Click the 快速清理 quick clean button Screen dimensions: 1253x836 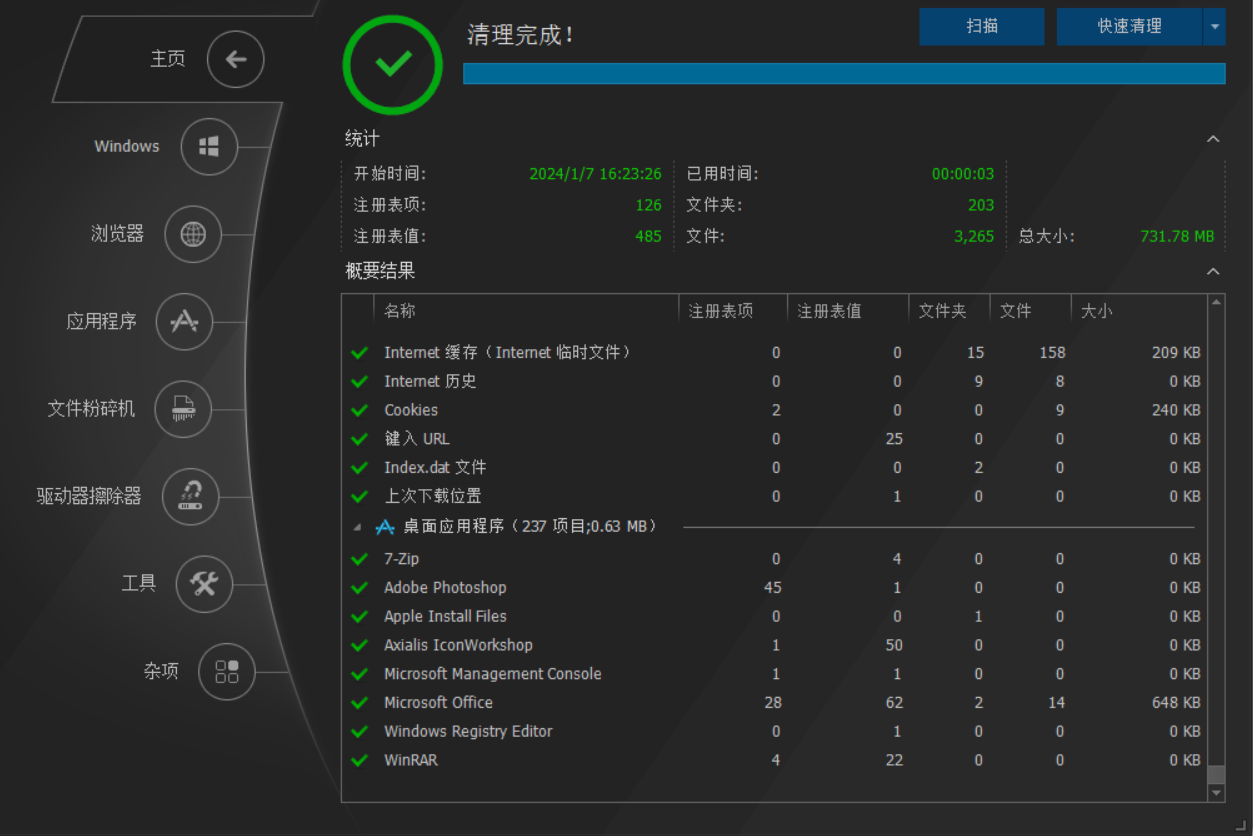click(x=1130, y=26)
